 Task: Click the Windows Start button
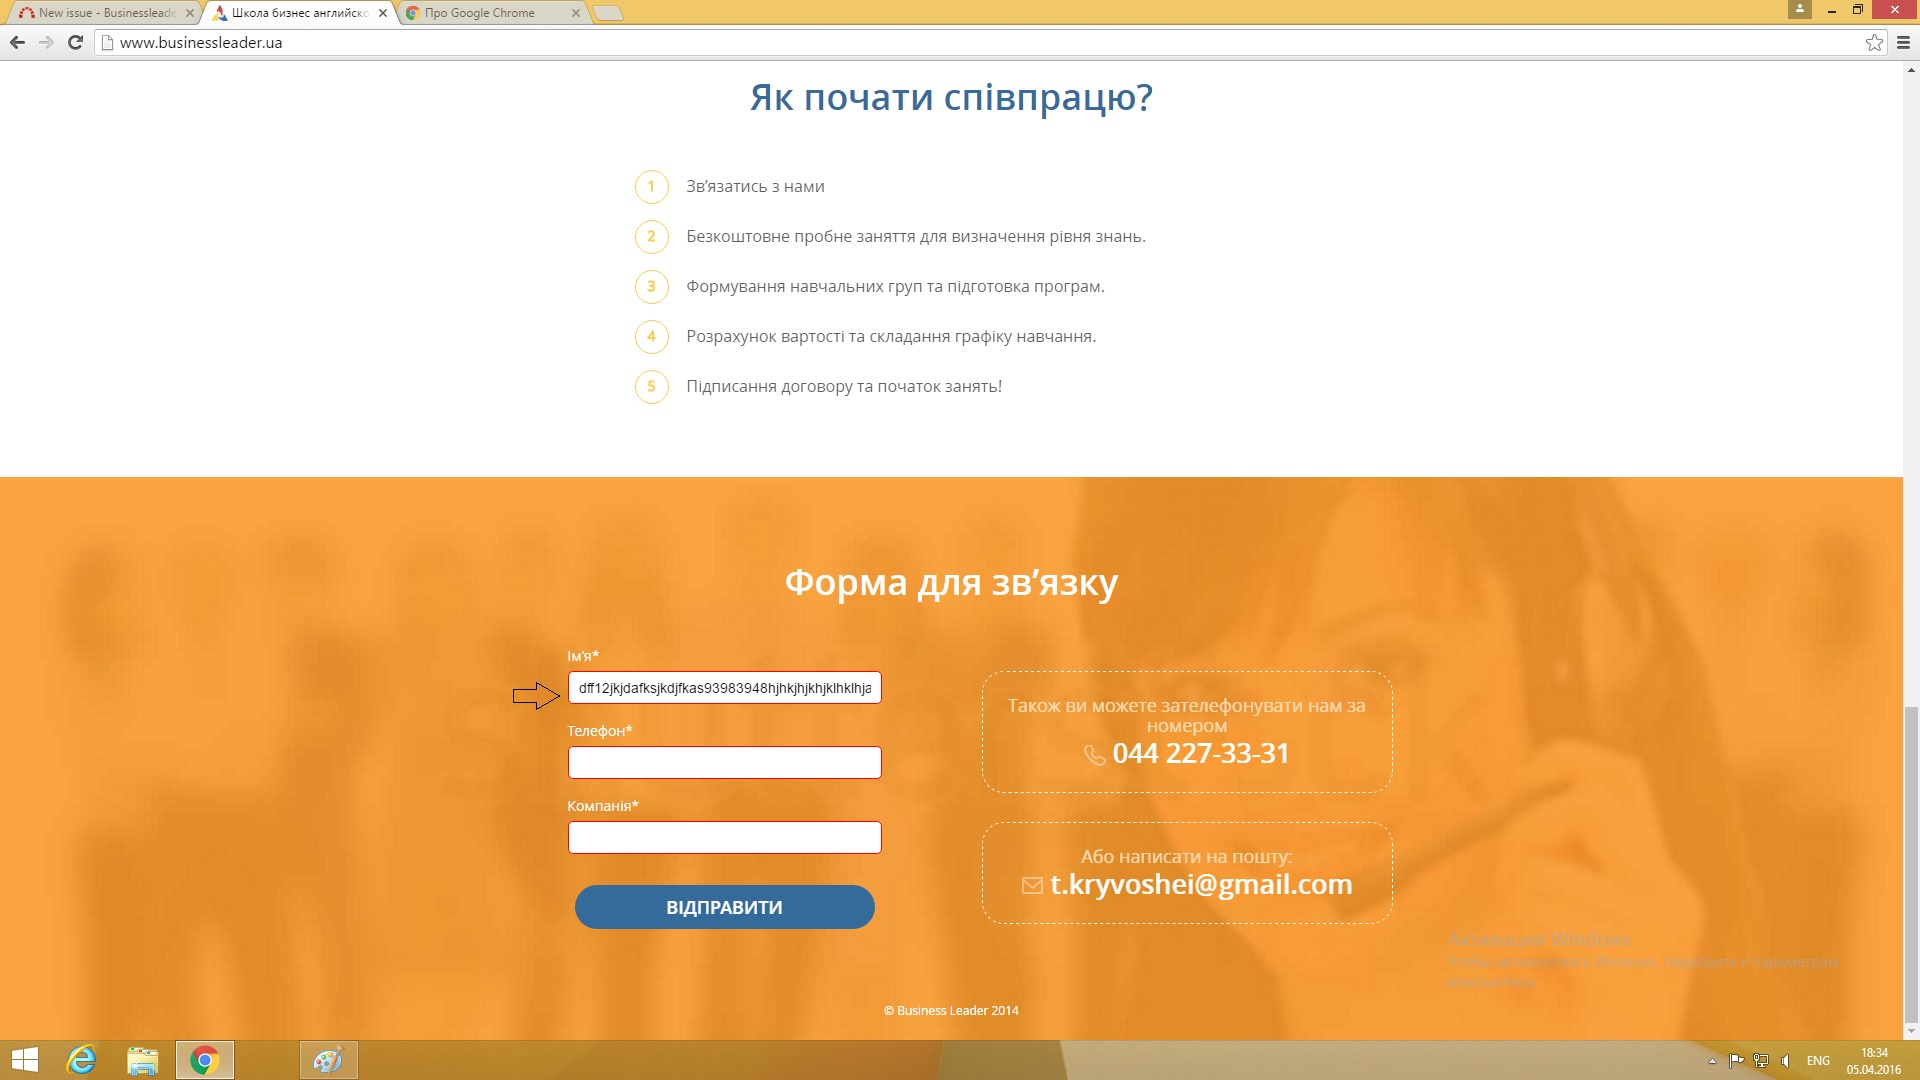24,1060
